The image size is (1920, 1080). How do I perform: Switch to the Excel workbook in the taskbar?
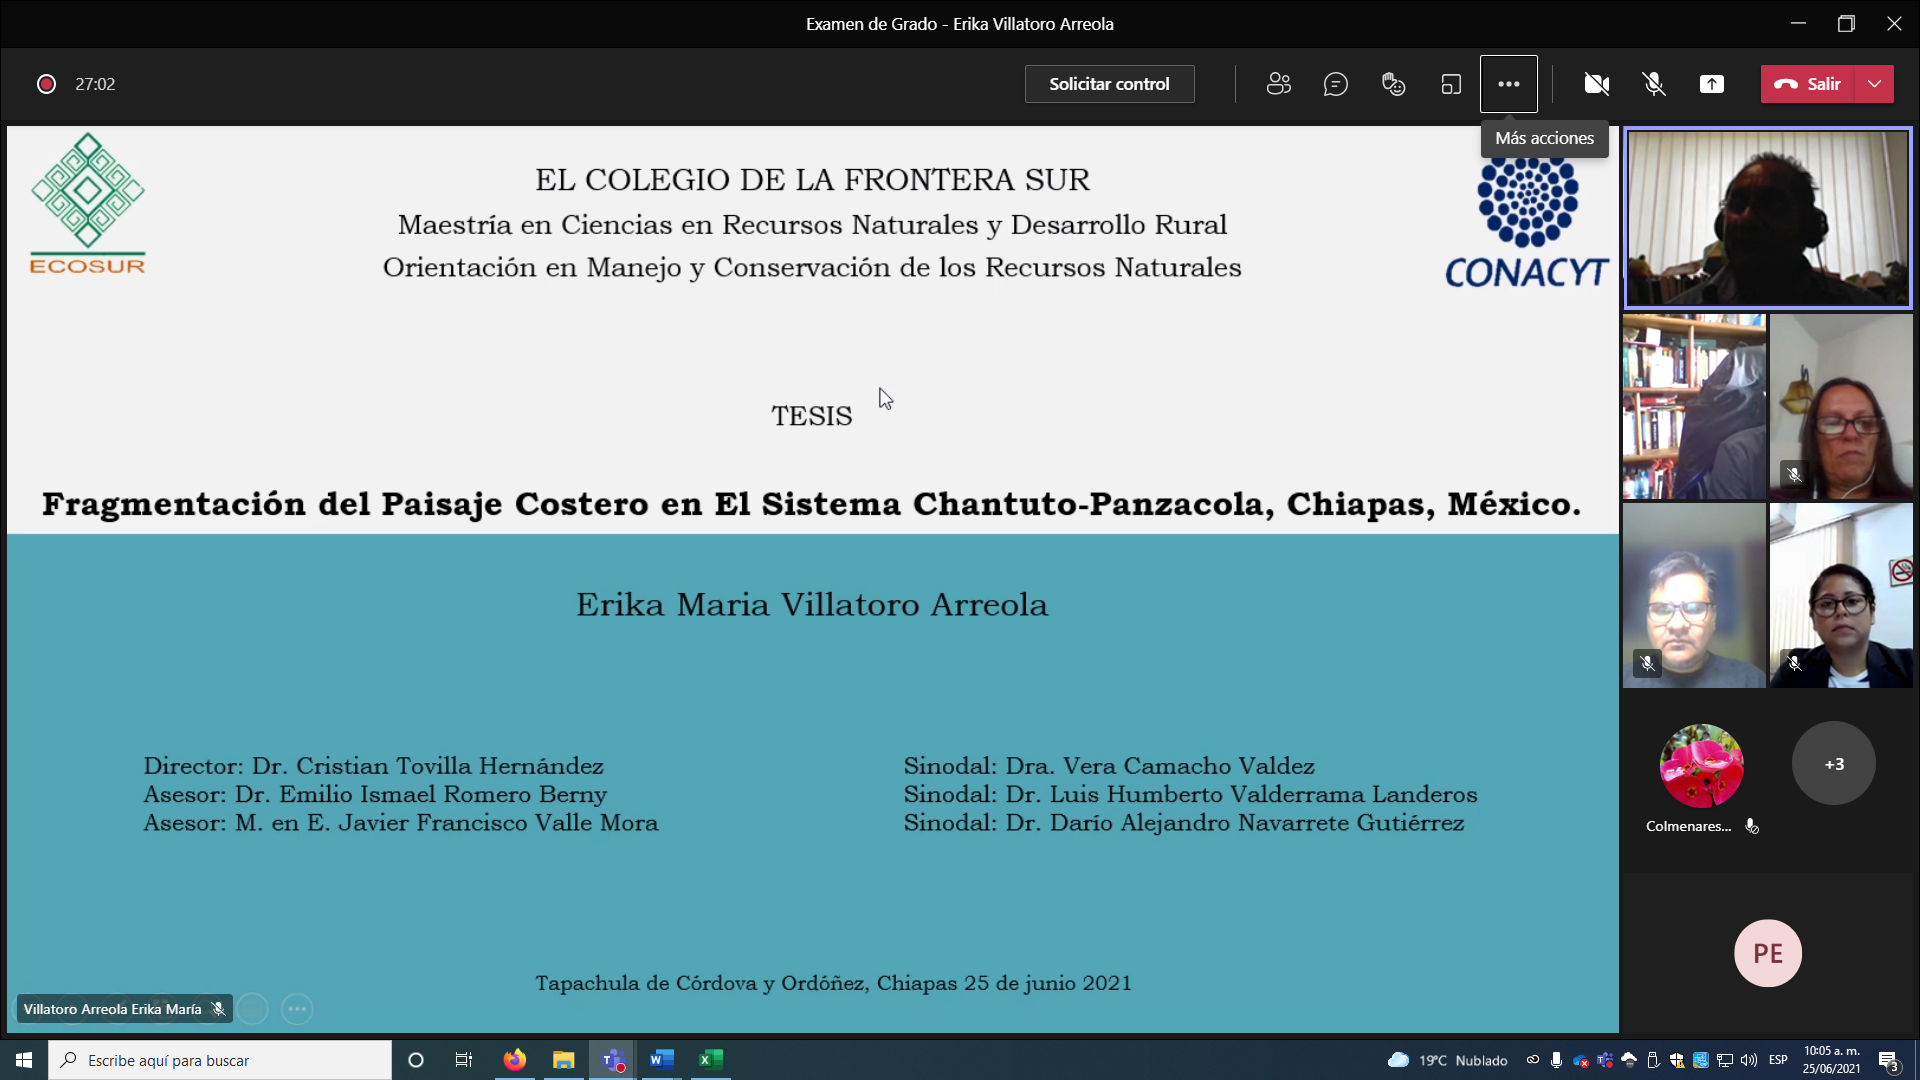(x=711, y=1060)
